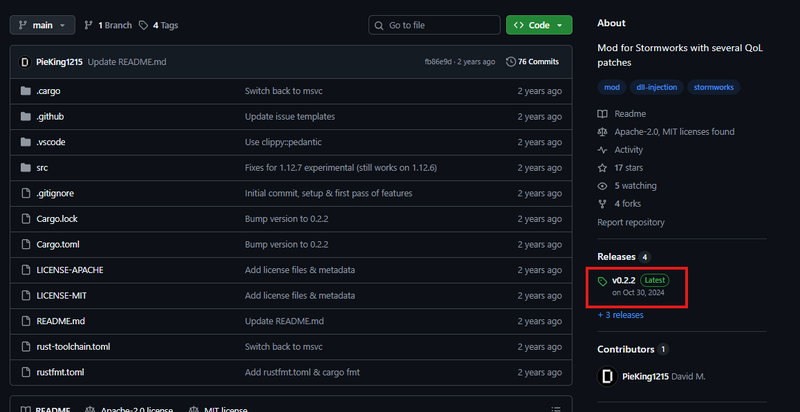Screen dimensions: 800x412
Task: Open commit hash fb86e9d
Action: coord(438,62)
